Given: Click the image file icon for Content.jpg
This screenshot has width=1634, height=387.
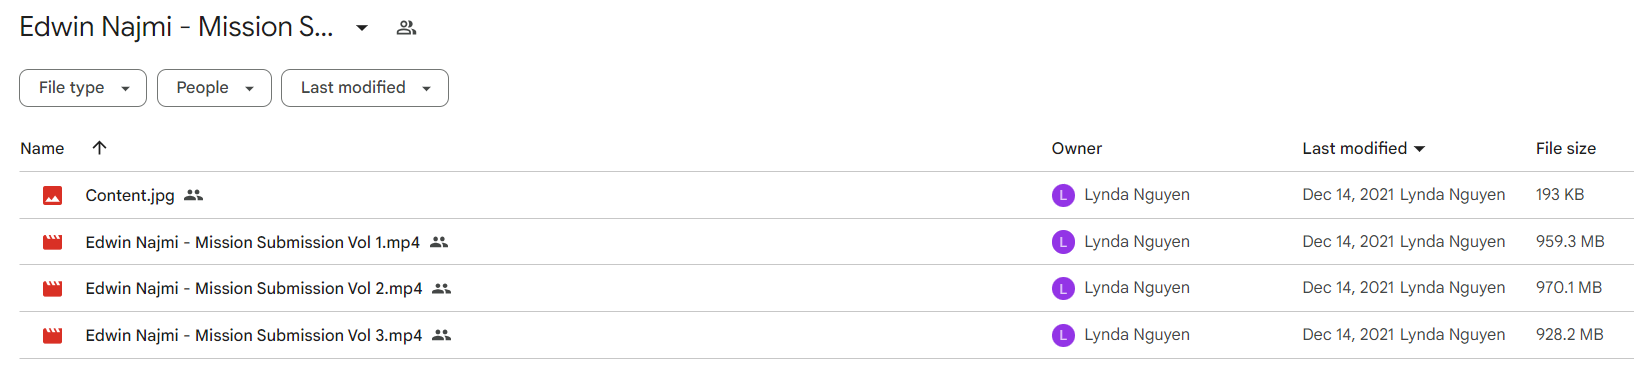Looking at the screenshot, I should tap(53, 196).
